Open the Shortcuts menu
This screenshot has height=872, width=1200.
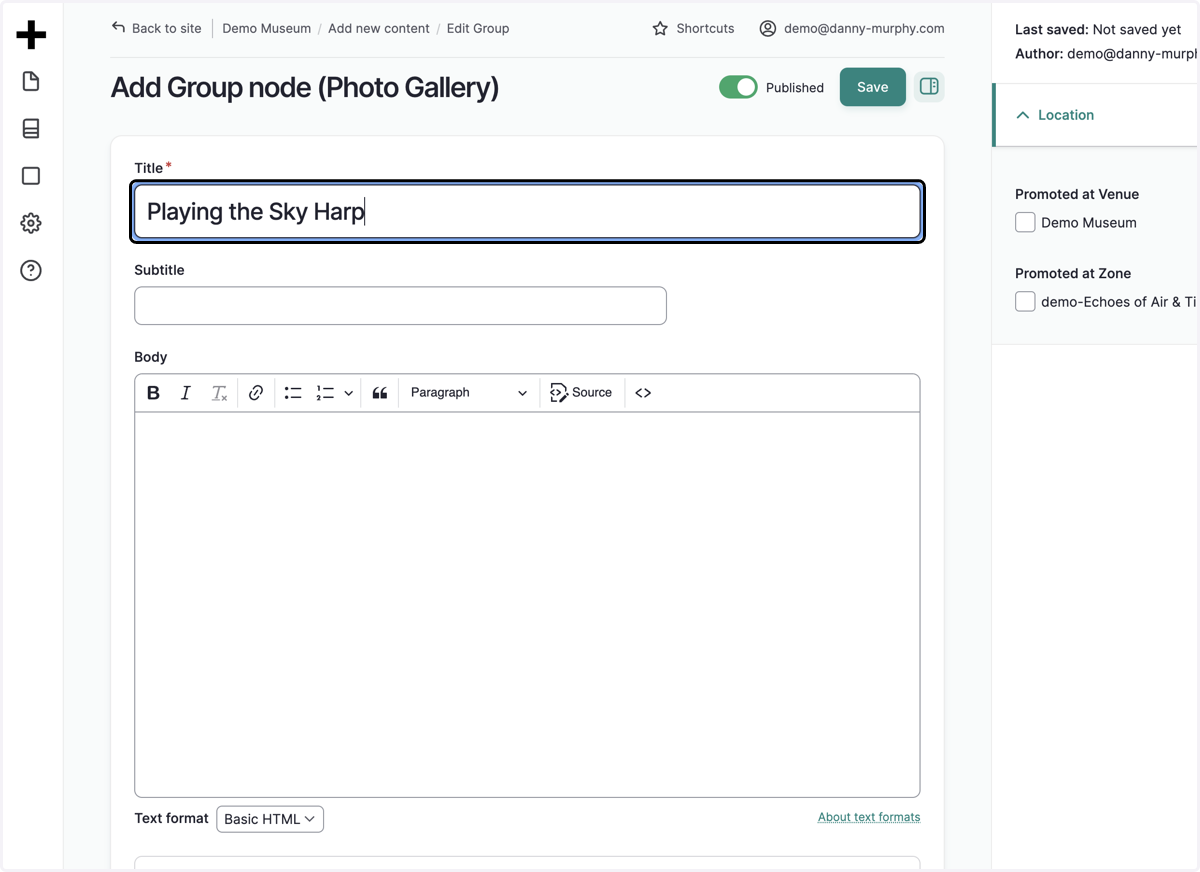[705, 28]
